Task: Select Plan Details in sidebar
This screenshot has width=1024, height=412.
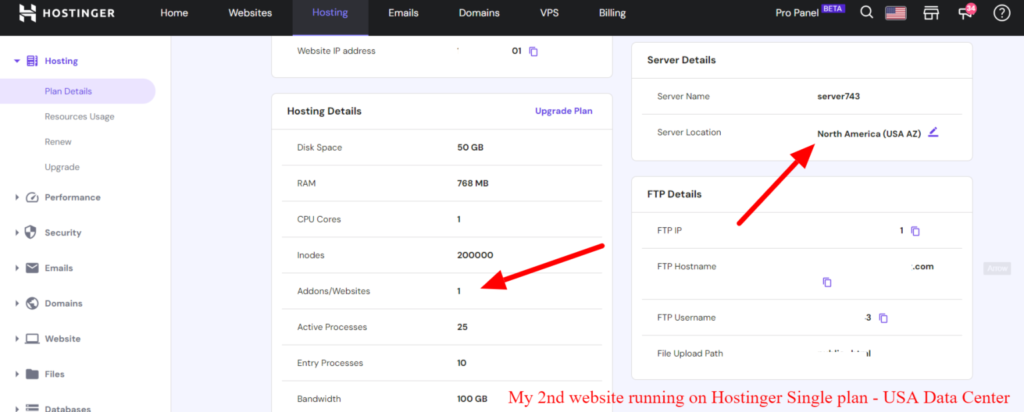Action: 68,91
